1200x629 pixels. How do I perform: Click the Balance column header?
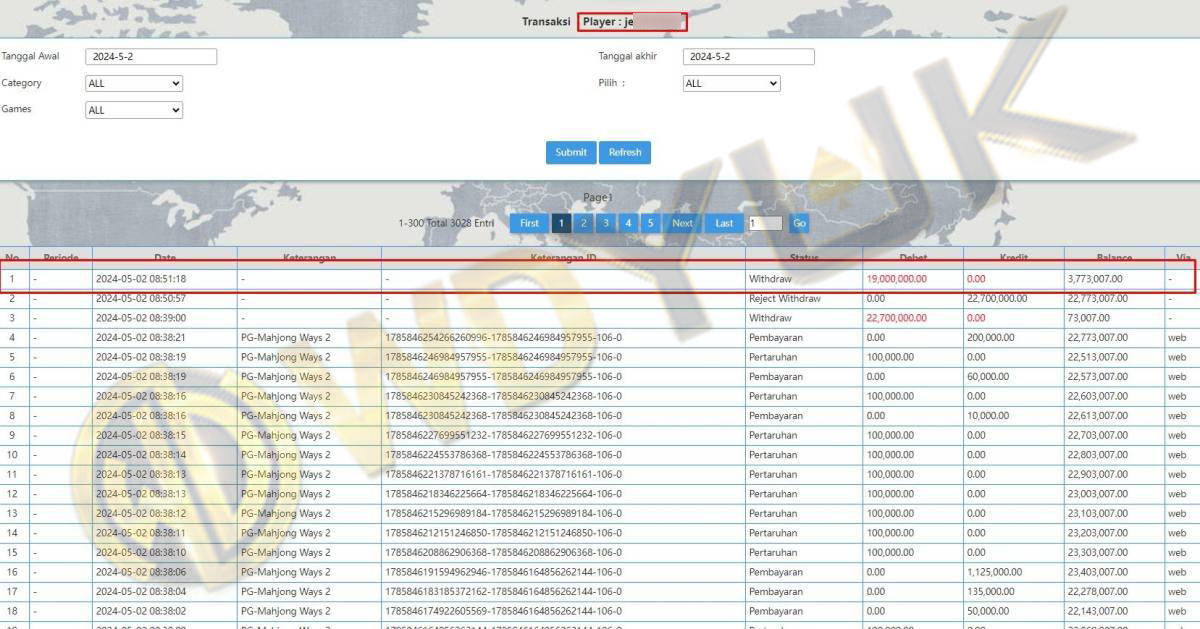(x=1113, y=258)
